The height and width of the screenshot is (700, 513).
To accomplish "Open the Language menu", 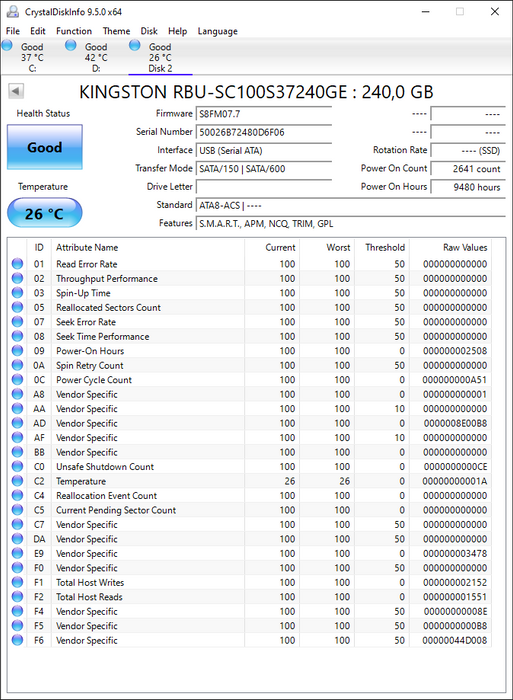I will [217, 31].
